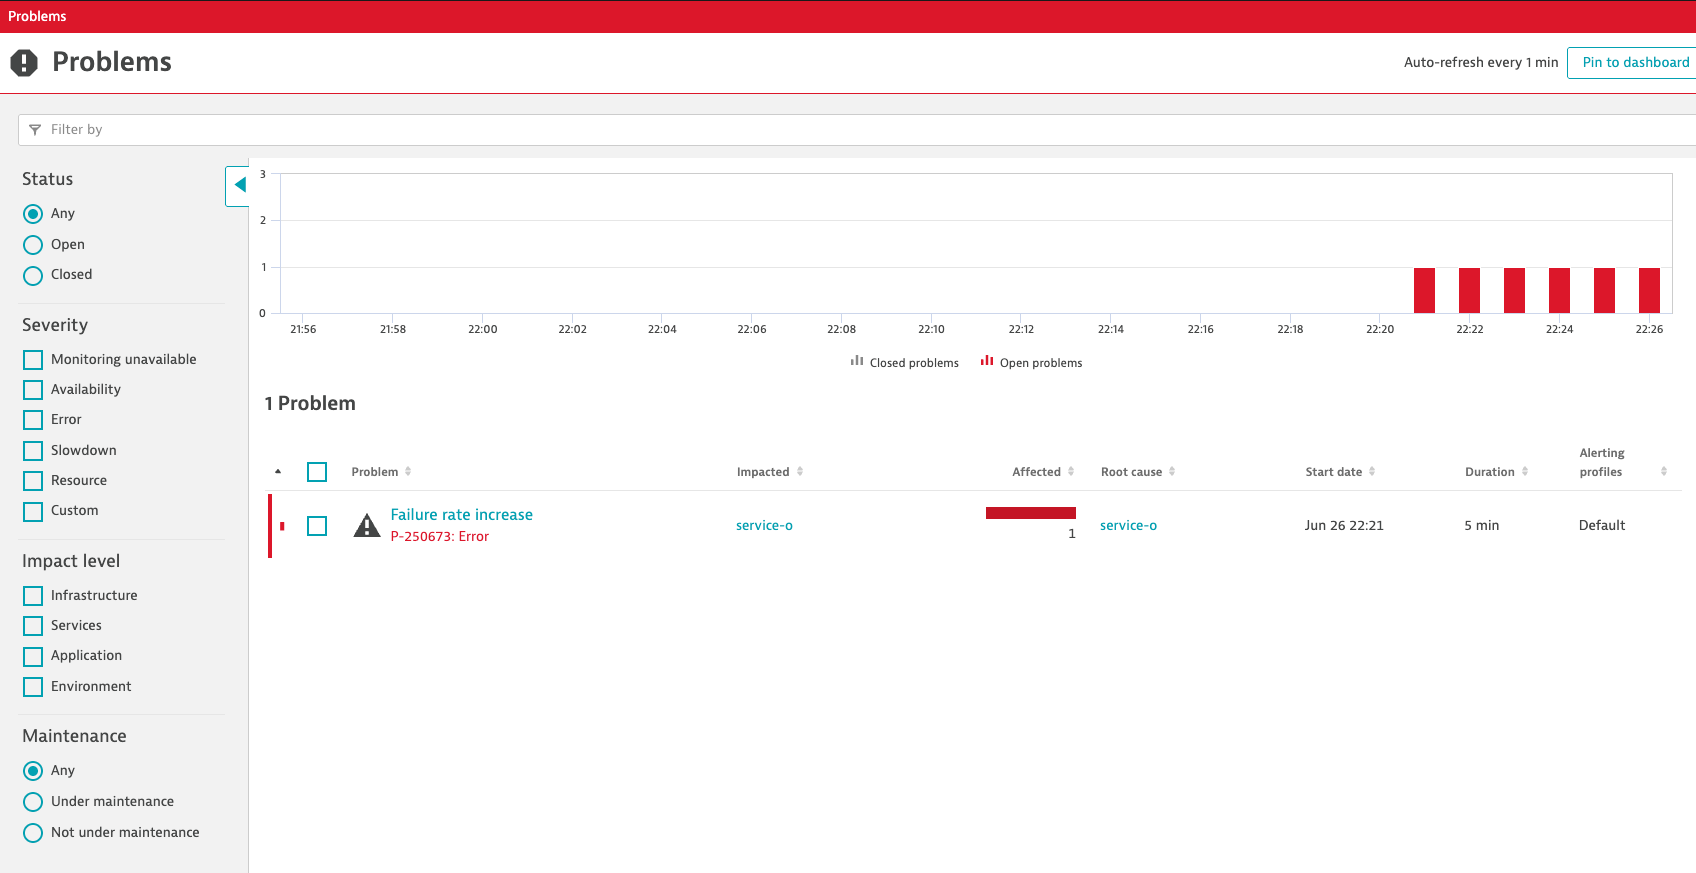Sort by Root cause column arrows
Screen dimensions: 1696x873
1172,472
